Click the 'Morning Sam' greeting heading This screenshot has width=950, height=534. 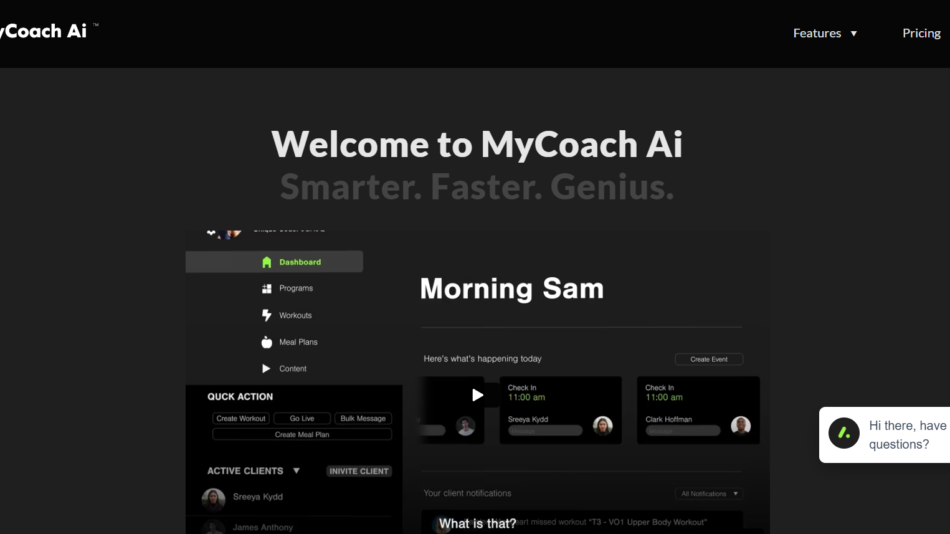tap(512, 289)
